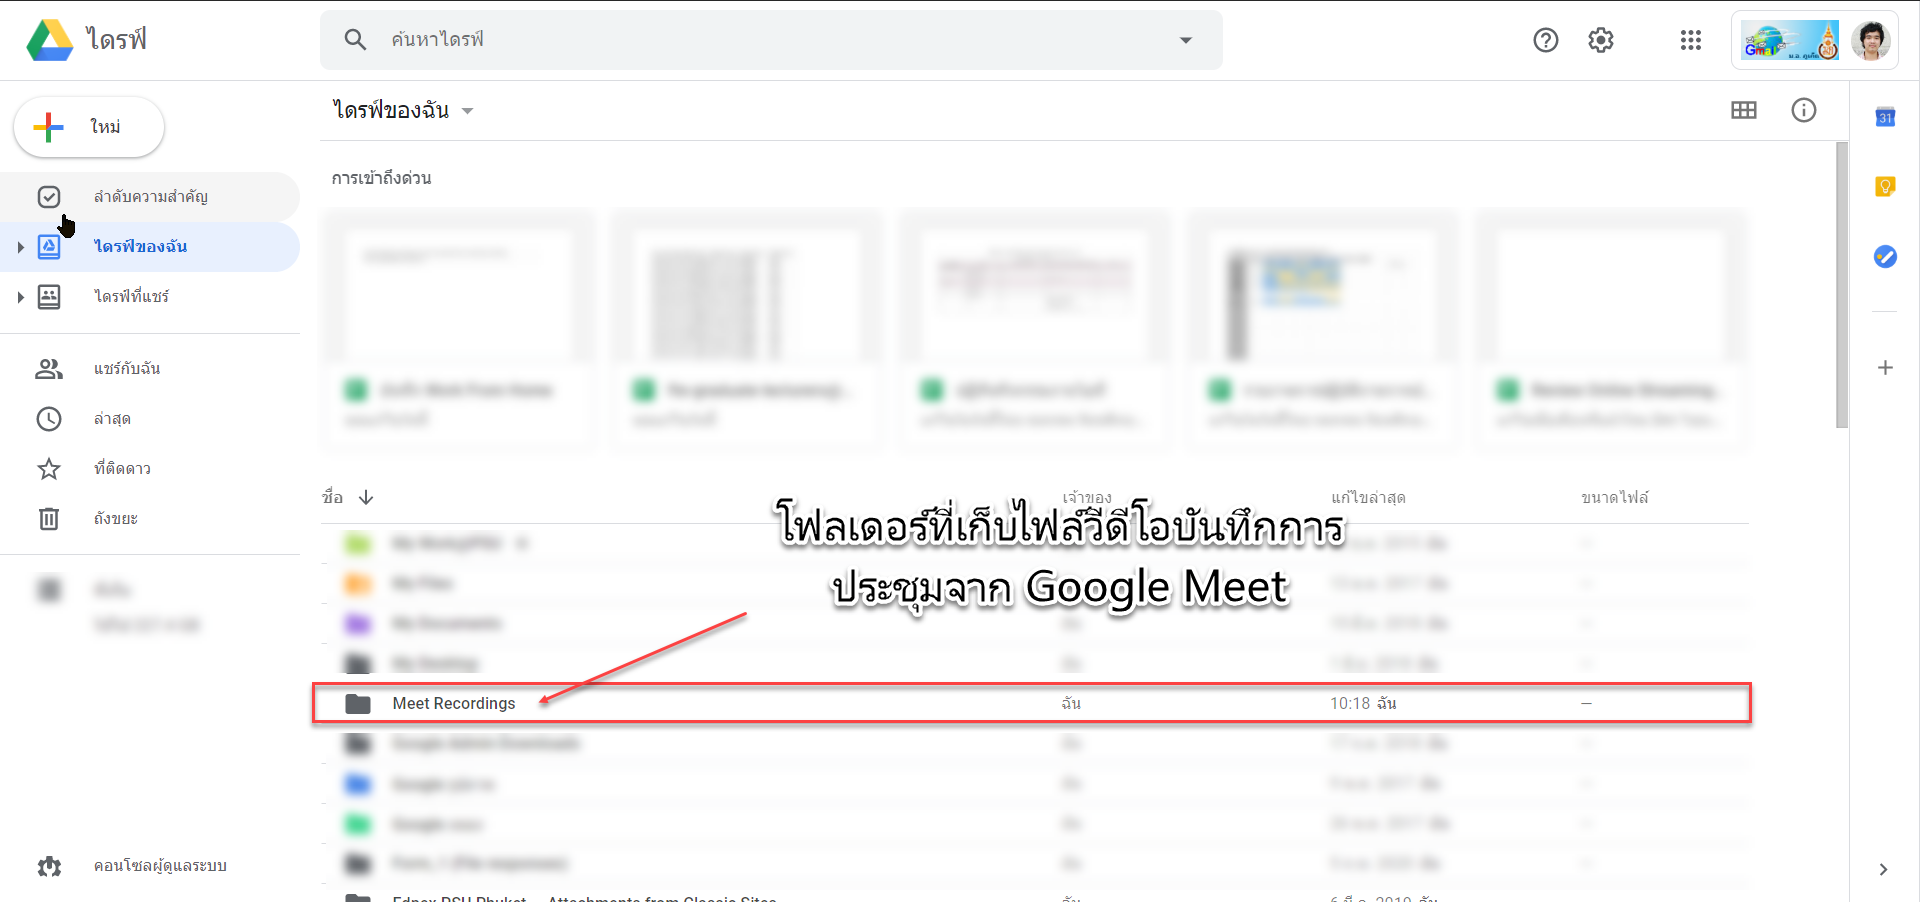
Task: Open the settings gear menu
Action: [x=1601, y=40]
